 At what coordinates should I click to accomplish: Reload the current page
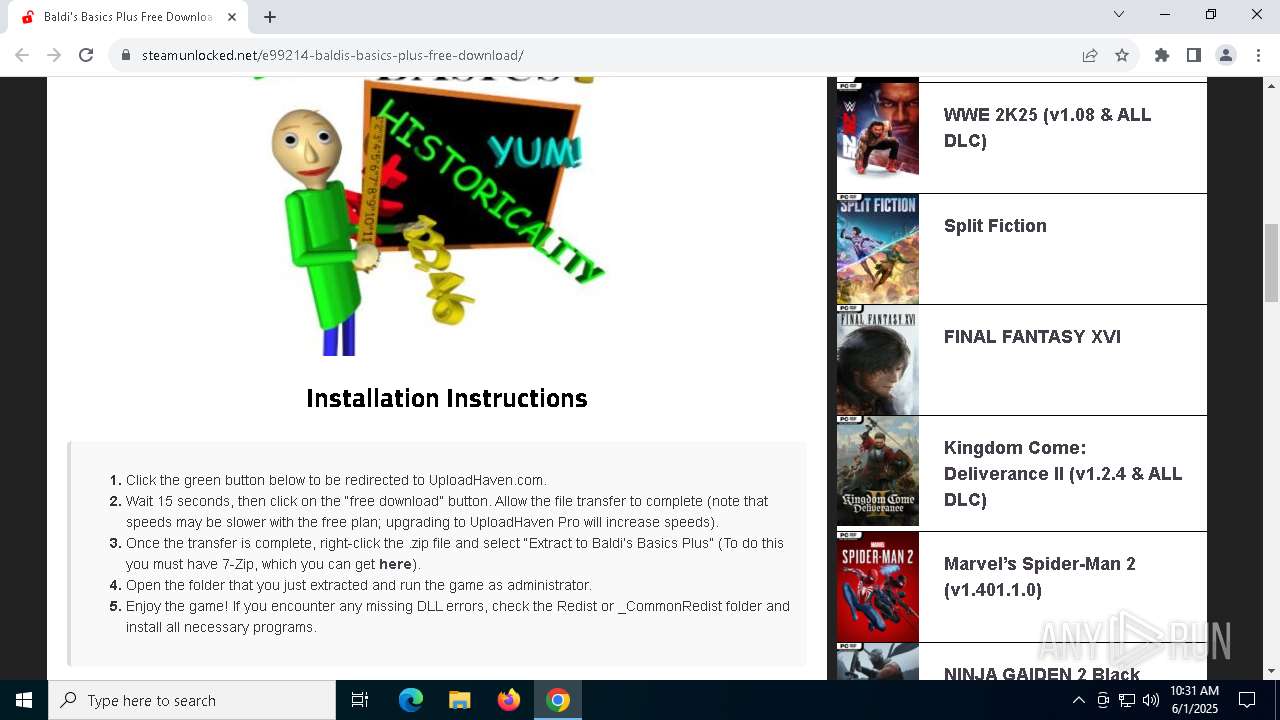coord(86,55)
